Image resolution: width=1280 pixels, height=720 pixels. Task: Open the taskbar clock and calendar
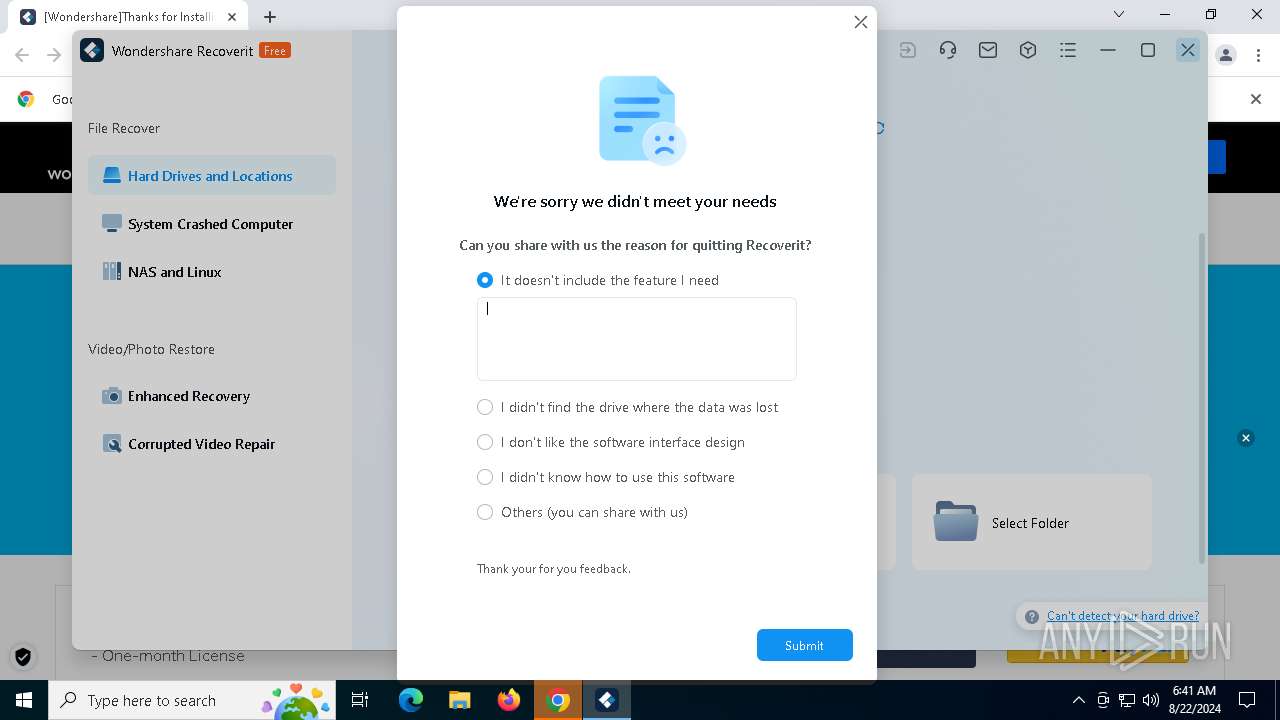(1193, 700)
